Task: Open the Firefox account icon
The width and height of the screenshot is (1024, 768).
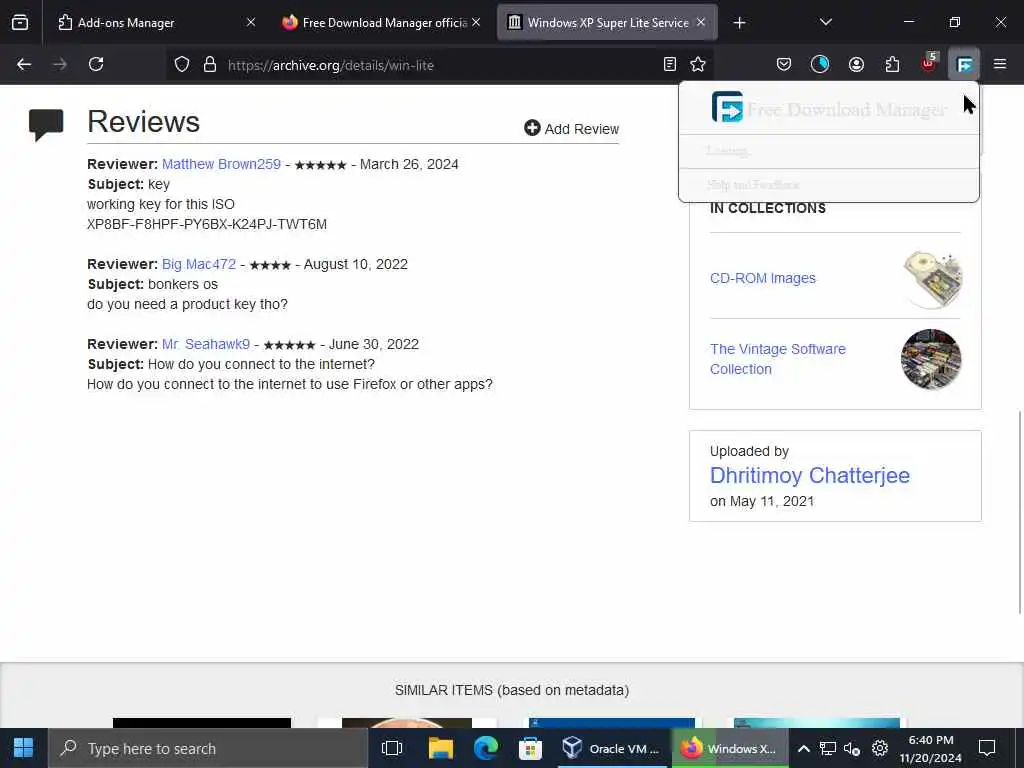Action: coord(856,64)
